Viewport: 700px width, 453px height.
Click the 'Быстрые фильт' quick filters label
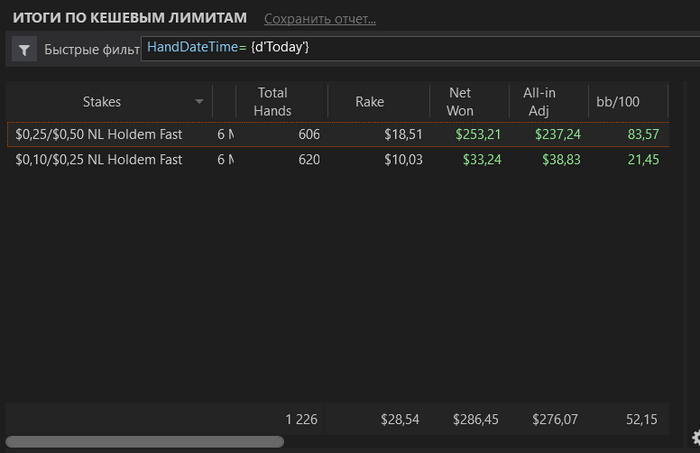(90, 48)
